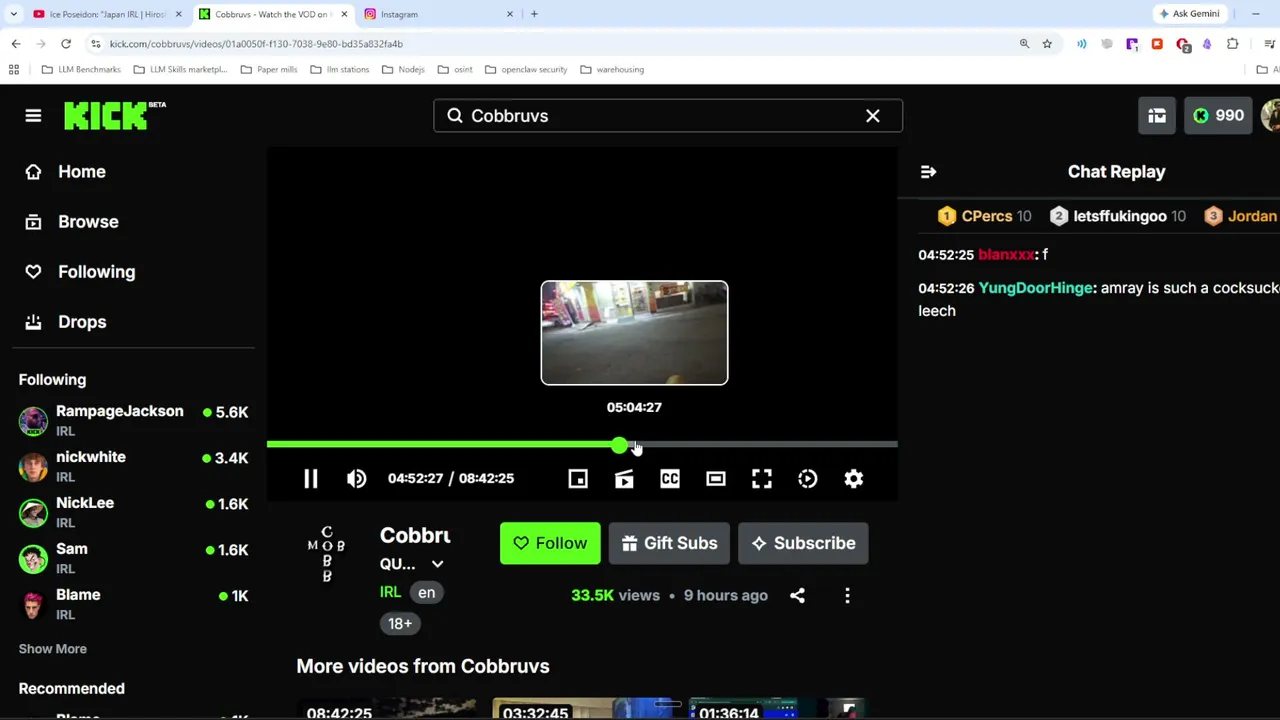Click the Kick logo

click(114, 116)
